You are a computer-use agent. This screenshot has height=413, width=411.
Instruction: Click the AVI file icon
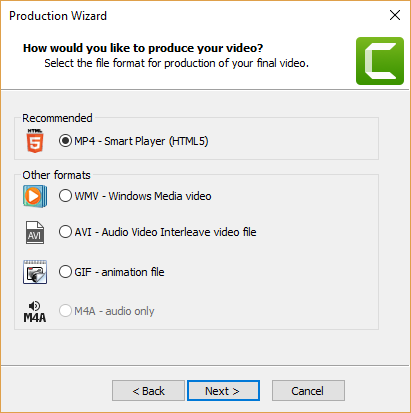point(35,232)
